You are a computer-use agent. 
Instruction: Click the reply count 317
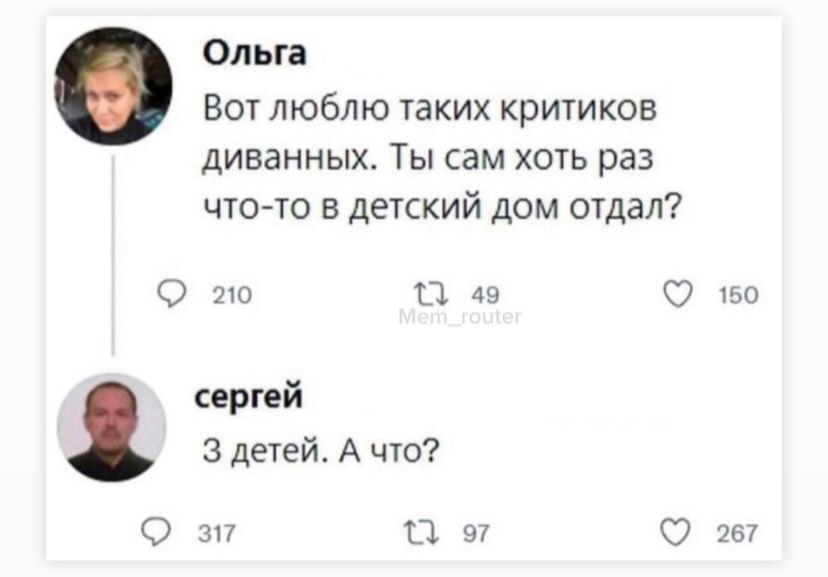[x=217, y=533]
